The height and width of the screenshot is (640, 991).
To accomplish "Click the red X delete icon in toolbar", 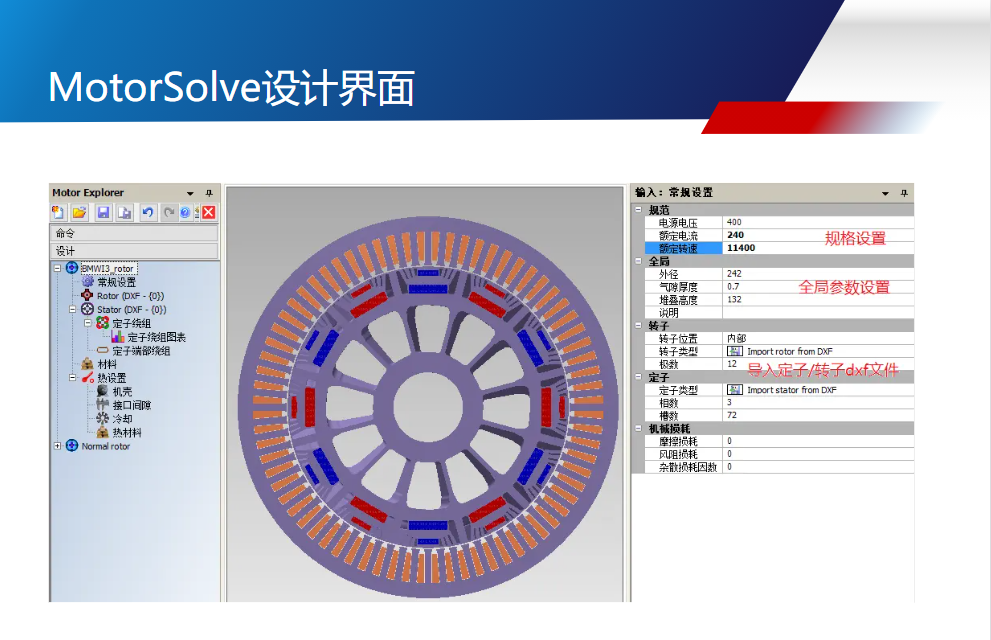I will (208, 212).
